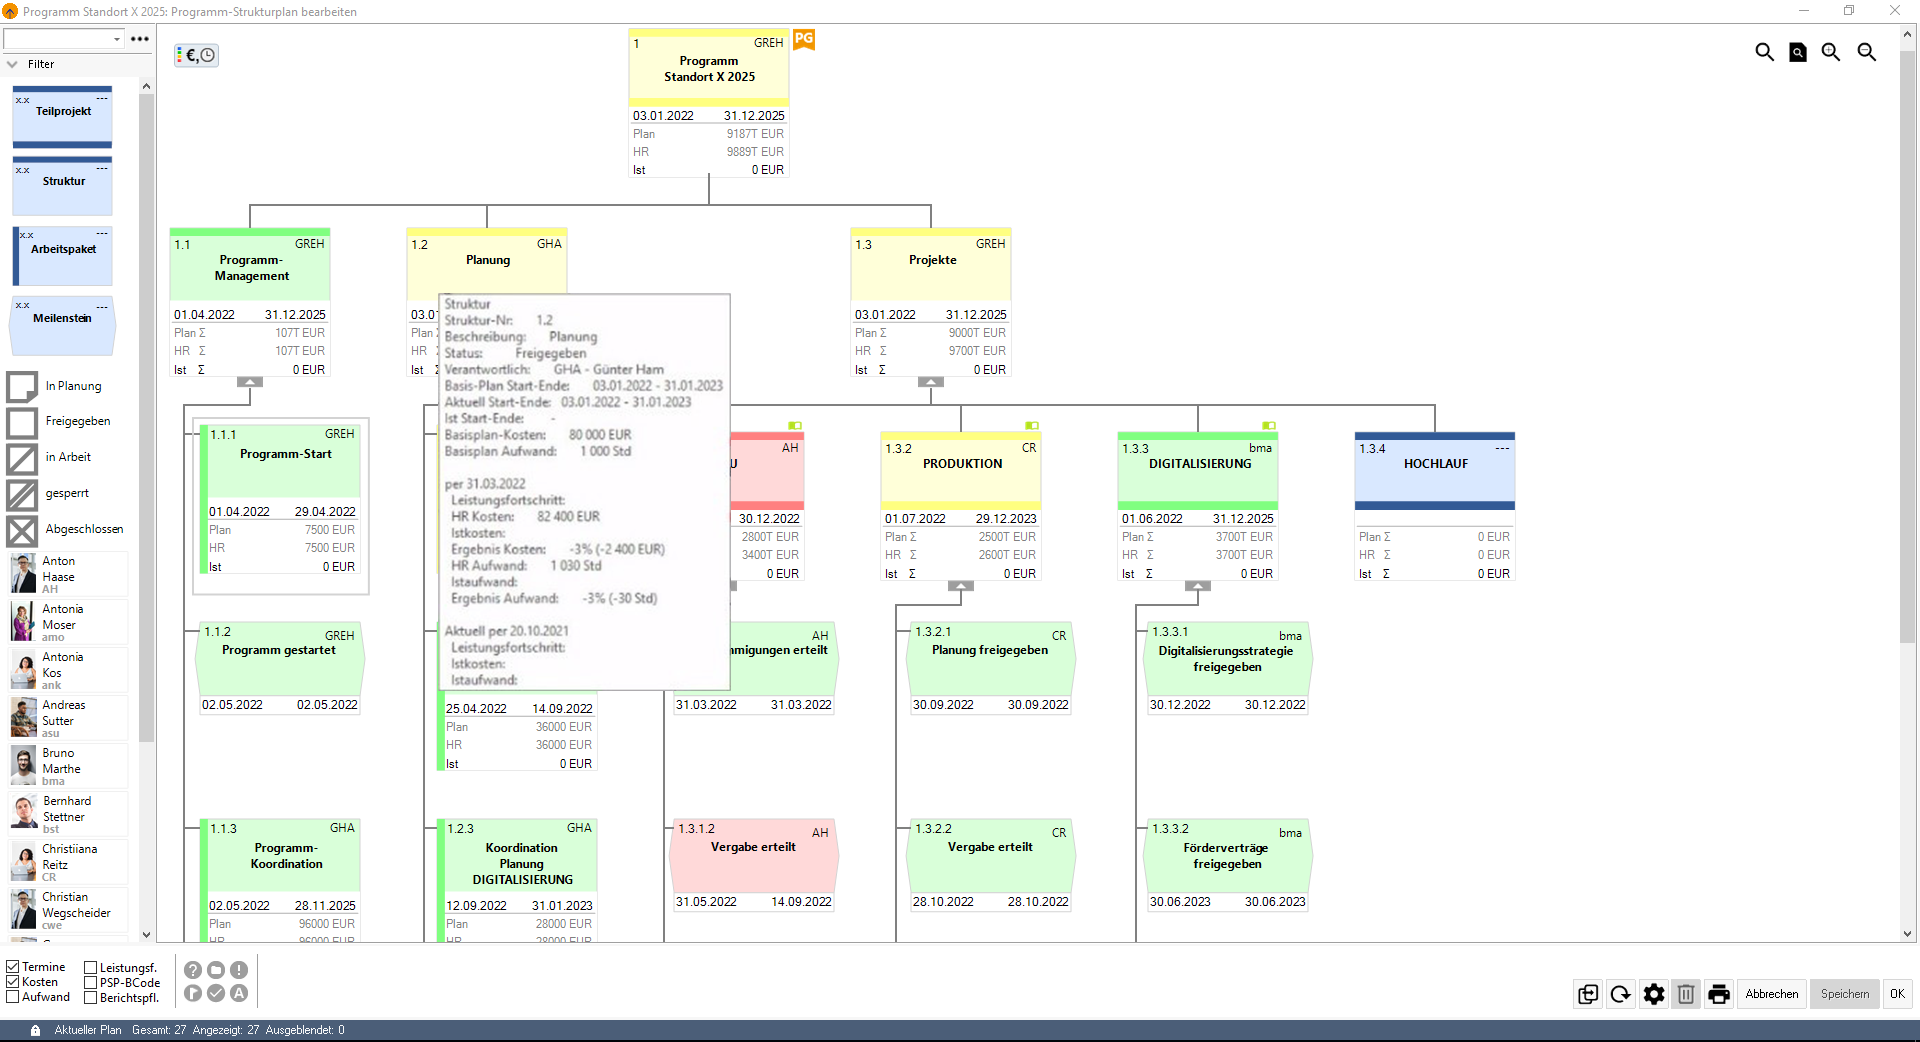
Task: Click the question mark status icon
Action: coord(193,970)
